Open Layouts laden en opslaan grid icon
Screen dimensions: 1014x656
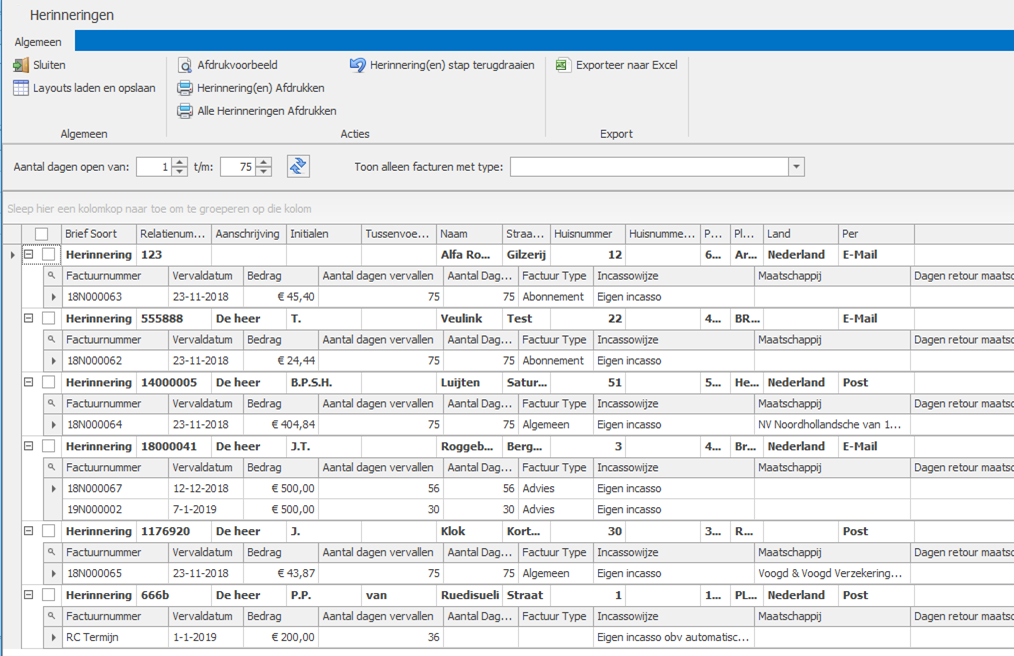(x=21, y=88)
